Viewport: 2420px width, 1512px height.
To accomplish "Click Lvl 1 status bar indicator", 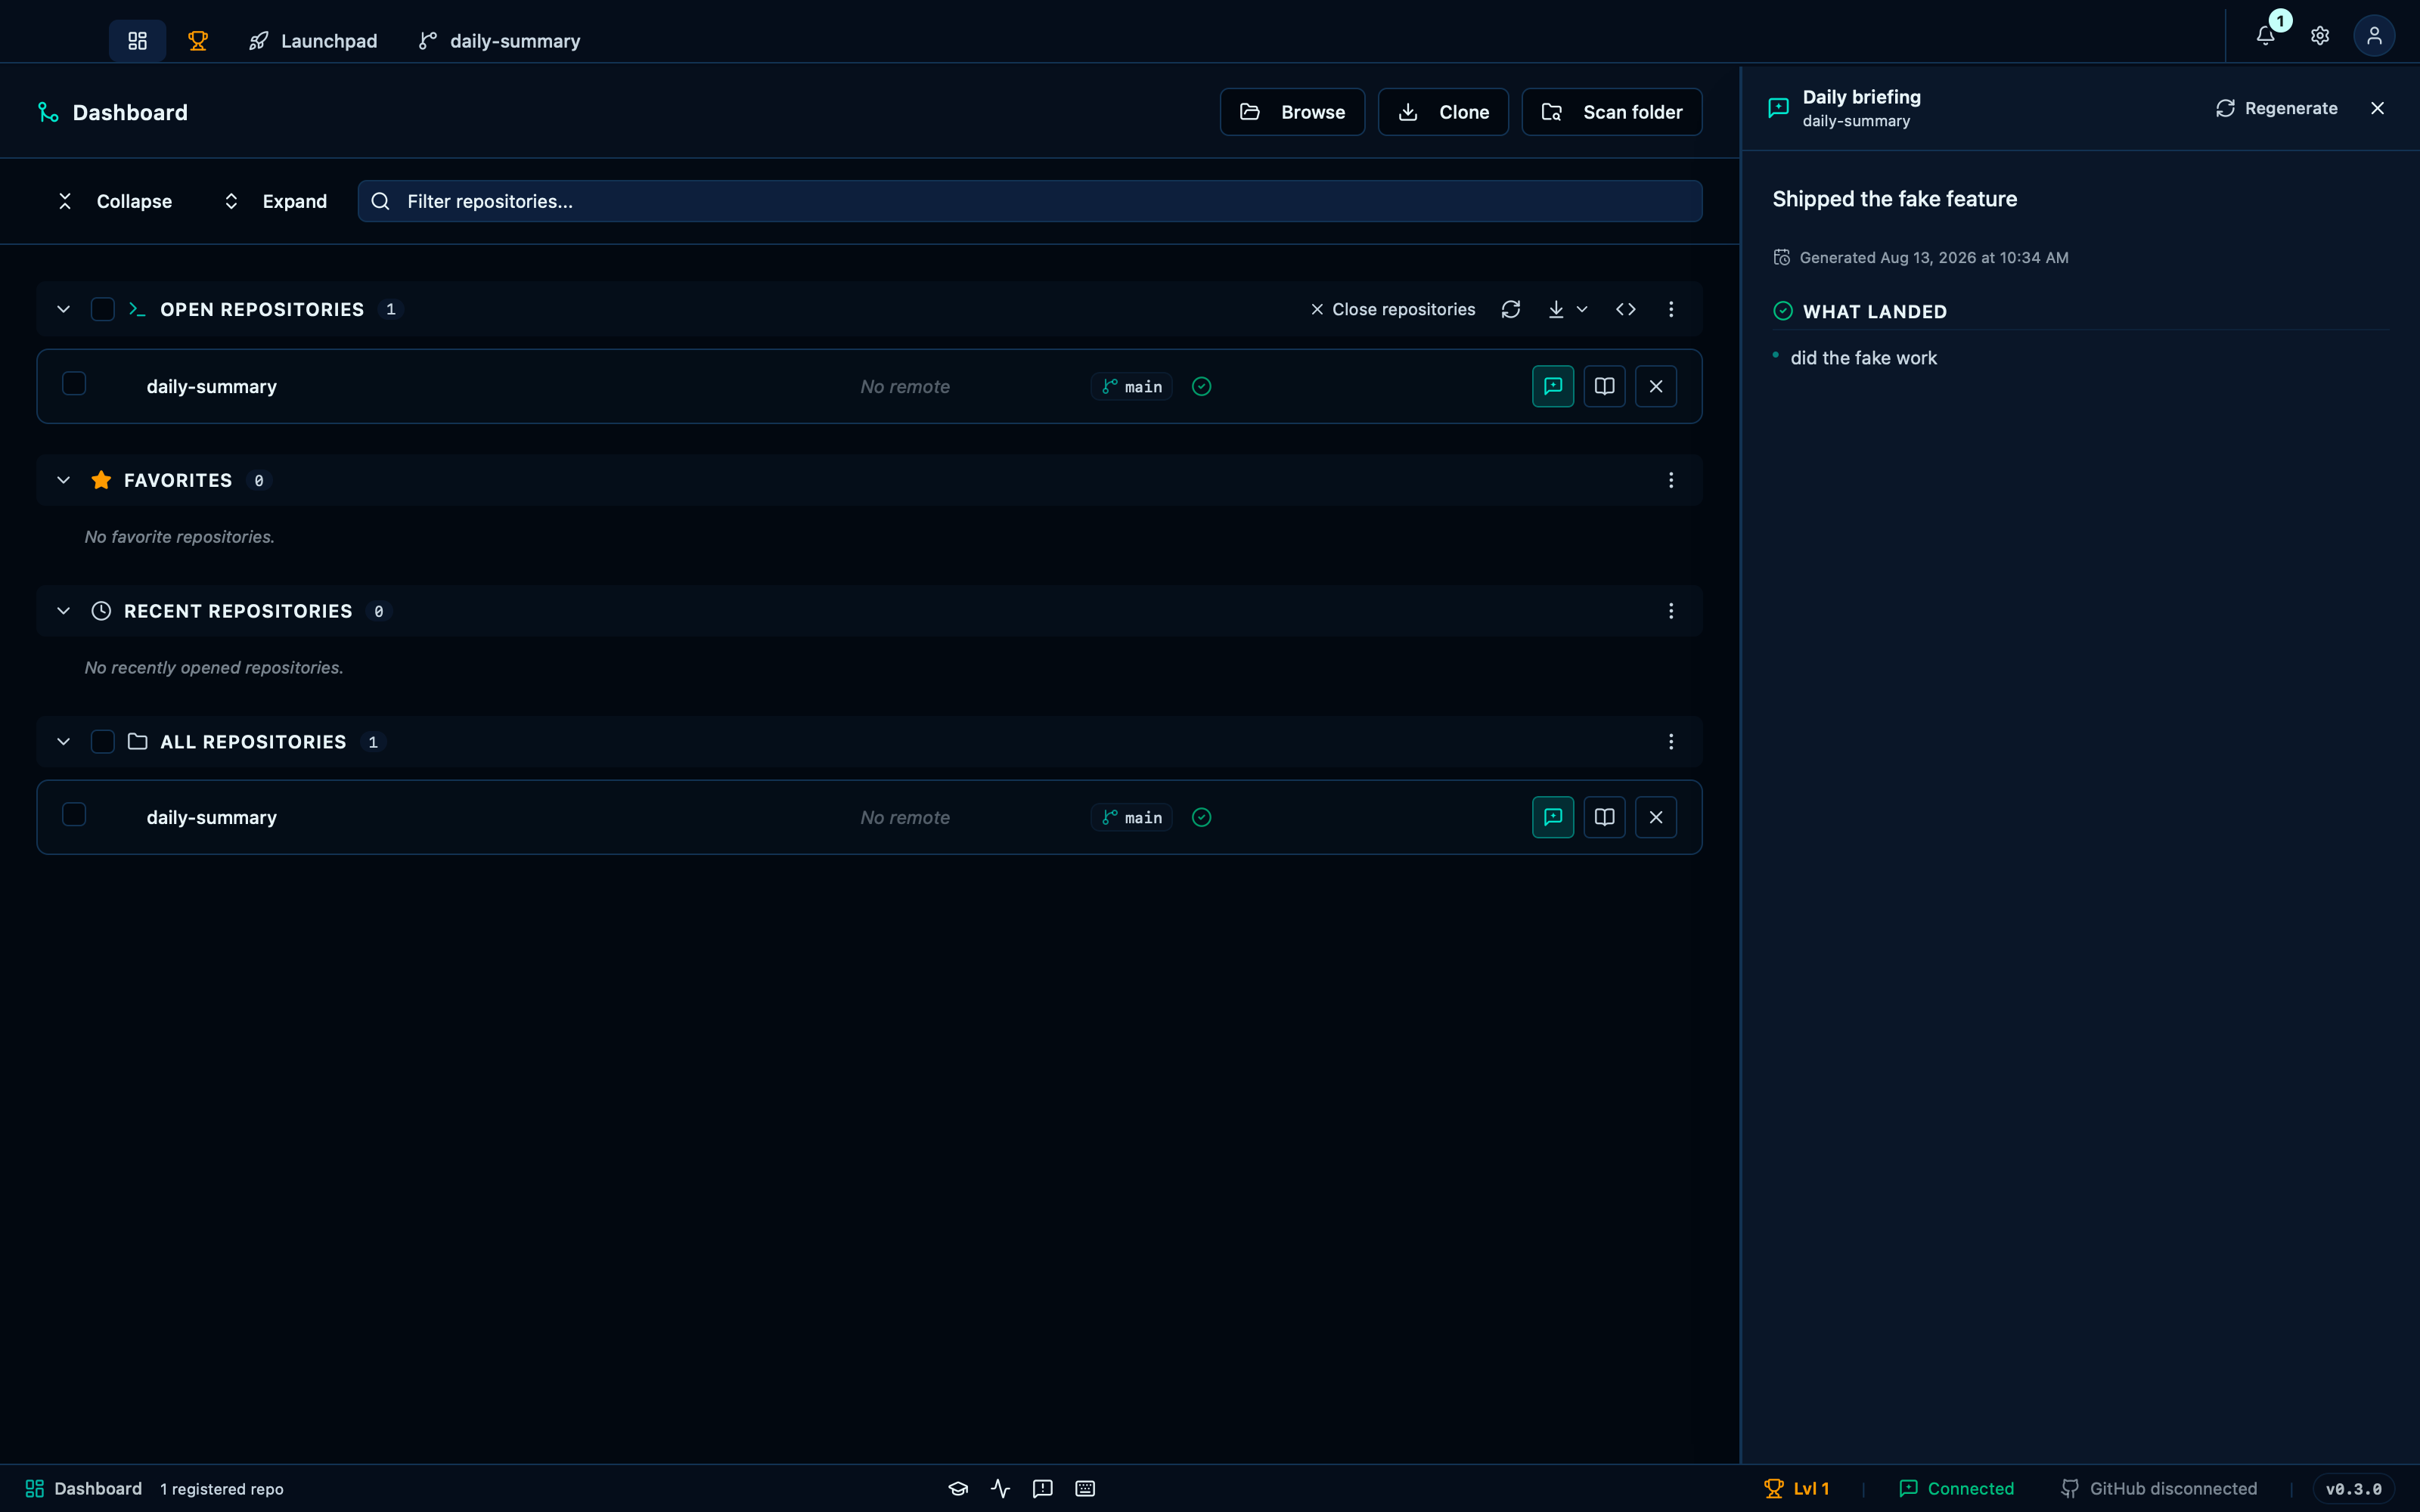I will click(1796, 1488).
